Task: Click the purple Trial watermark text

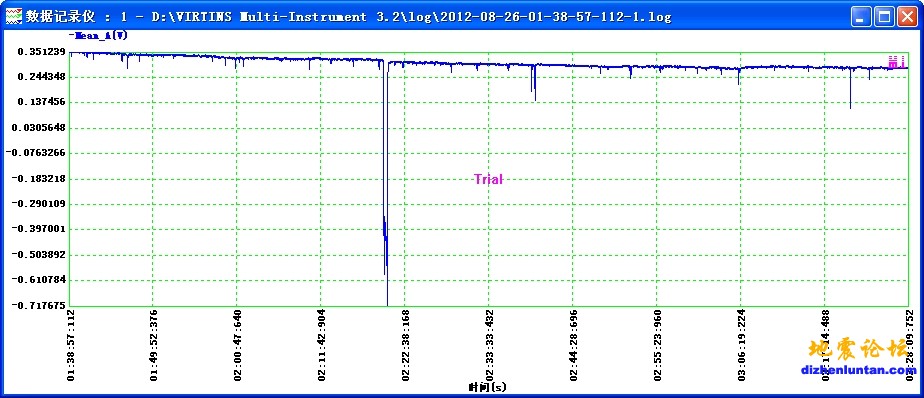Action: click(x=489, y=179)
